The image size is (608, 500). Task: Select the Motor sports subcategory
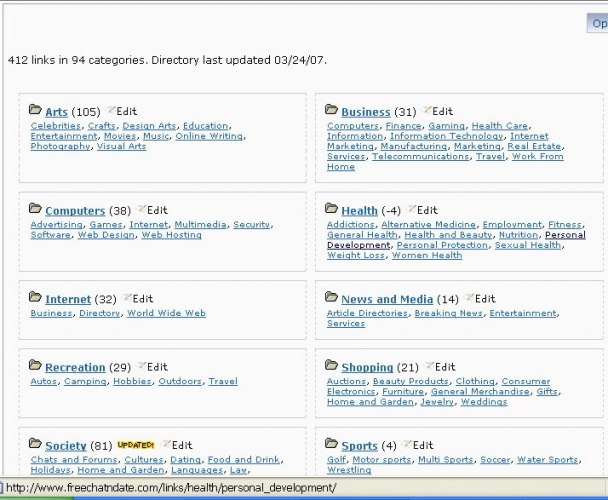coord(382,459)
